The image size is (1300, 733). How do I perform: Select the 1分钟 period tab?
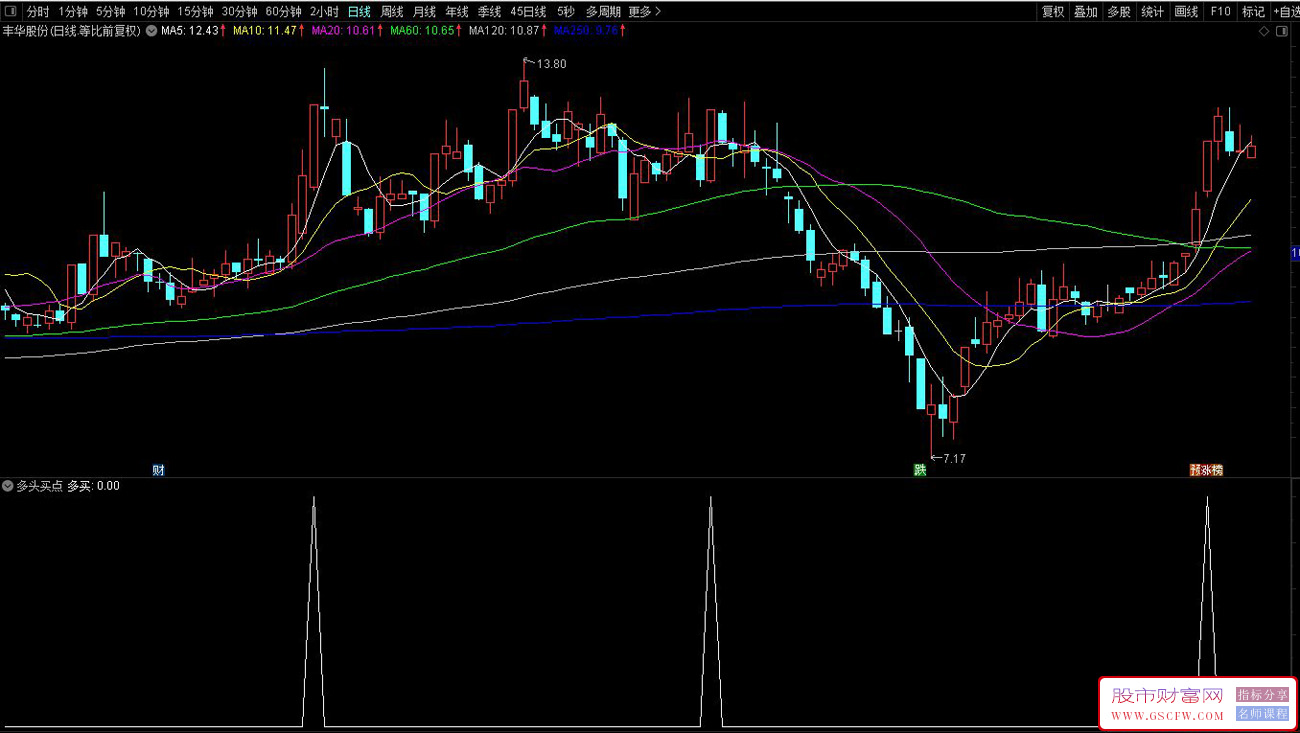73,12
